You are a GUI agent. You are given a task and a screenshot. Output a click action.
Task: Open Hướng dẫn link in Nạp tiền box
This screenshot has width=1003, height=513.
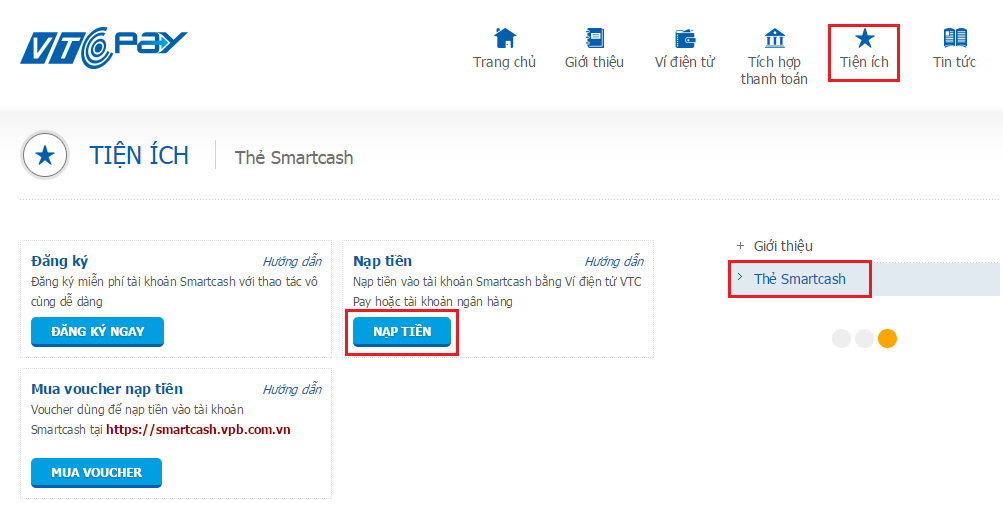pyautogui.click(x=614, y=262)
